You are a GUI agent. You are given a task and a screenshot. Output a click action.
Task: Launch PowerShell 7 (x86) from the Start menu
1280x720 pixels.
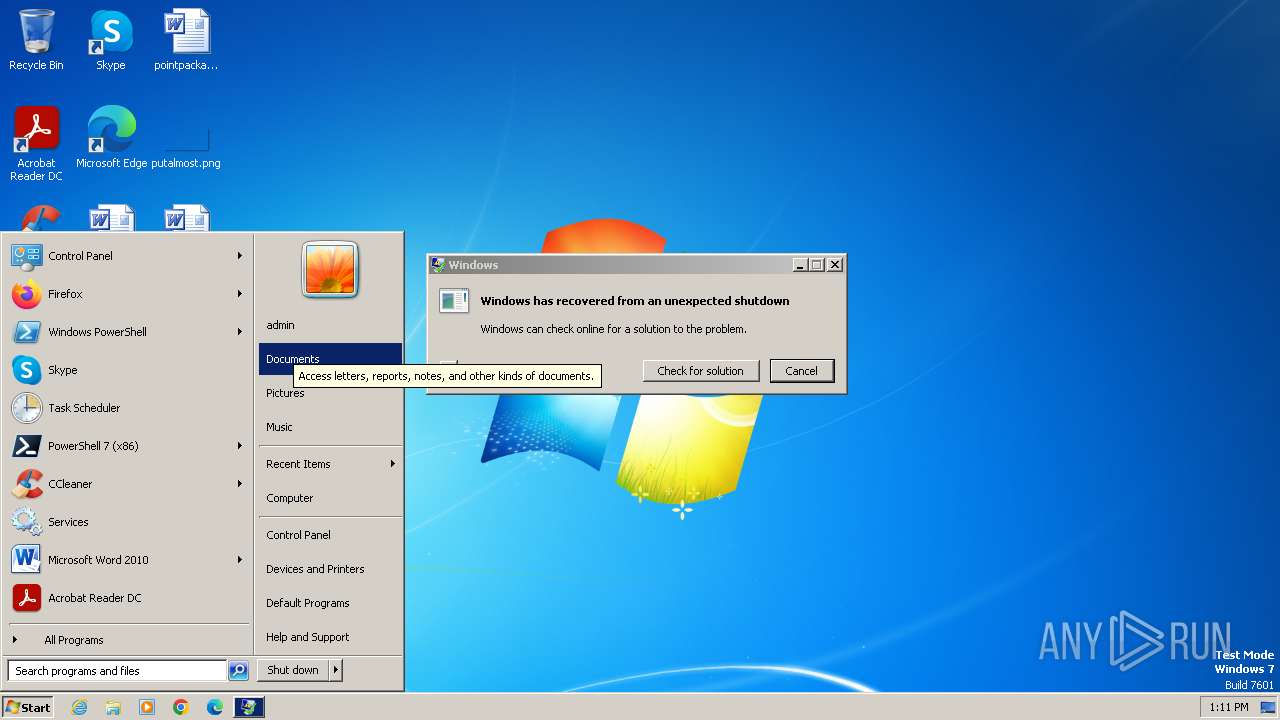pos(127,446)
